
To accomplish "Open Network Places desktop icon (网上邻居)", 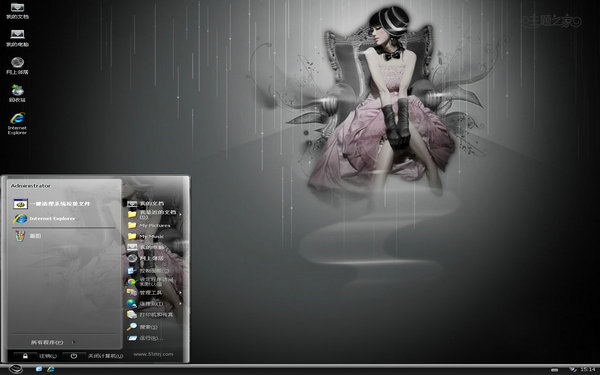I will point(17,65).
